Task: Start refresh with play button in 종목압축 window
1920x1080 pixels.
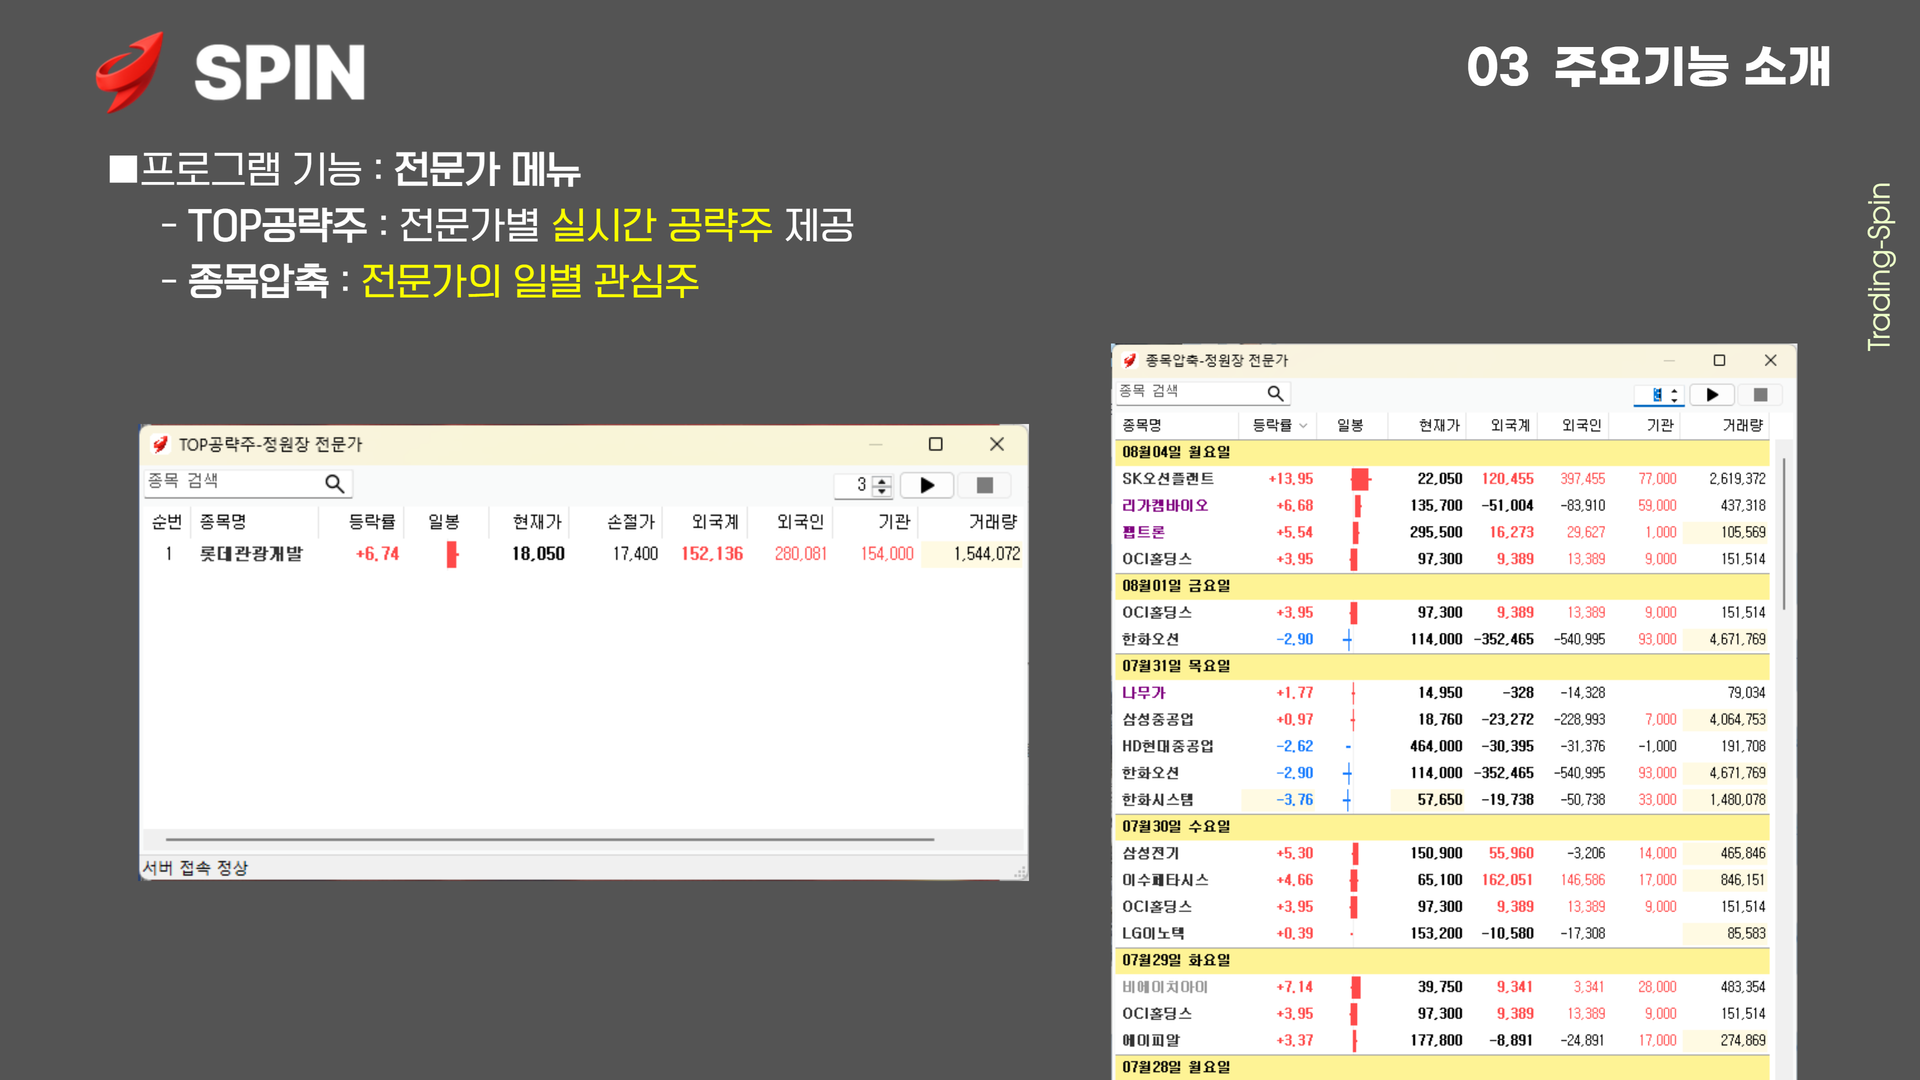Action: (x=1712, y=395)
